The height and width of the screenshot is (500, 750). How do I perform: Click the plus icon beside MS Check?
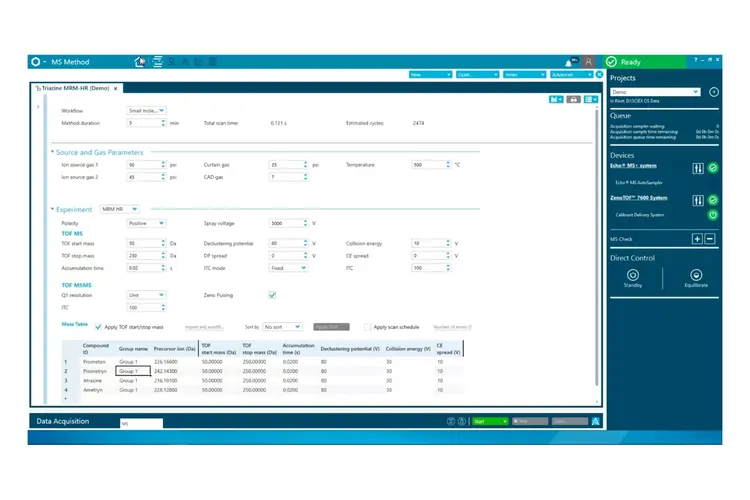pos(697,239)
